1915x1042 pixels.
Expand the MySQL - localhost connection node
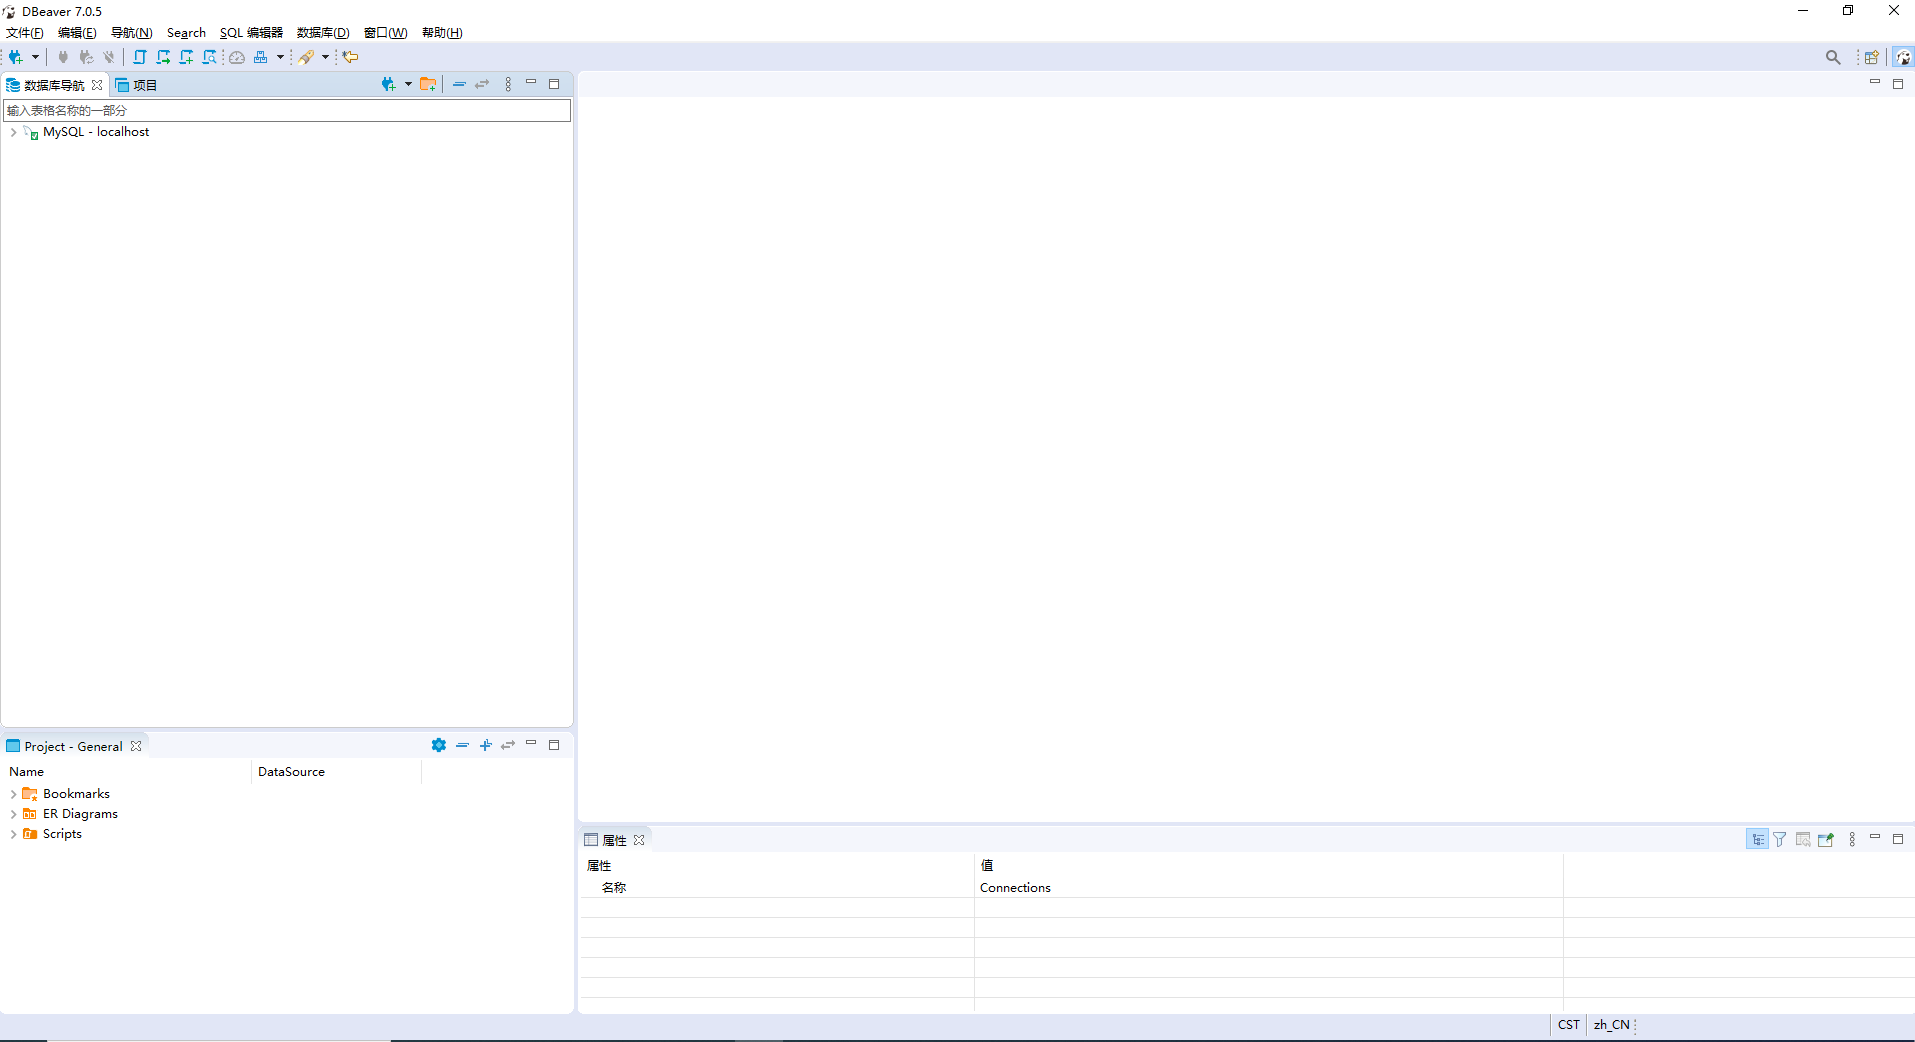(x=13, y=132)
